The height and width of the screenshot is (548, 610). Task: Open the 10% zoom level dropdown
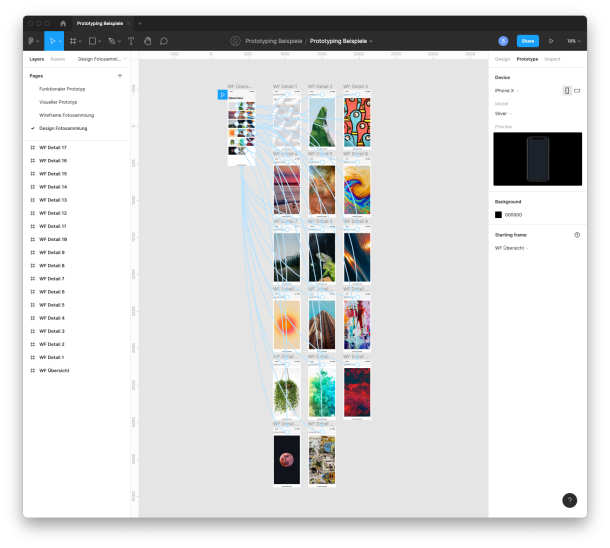(x=572, y=41)
